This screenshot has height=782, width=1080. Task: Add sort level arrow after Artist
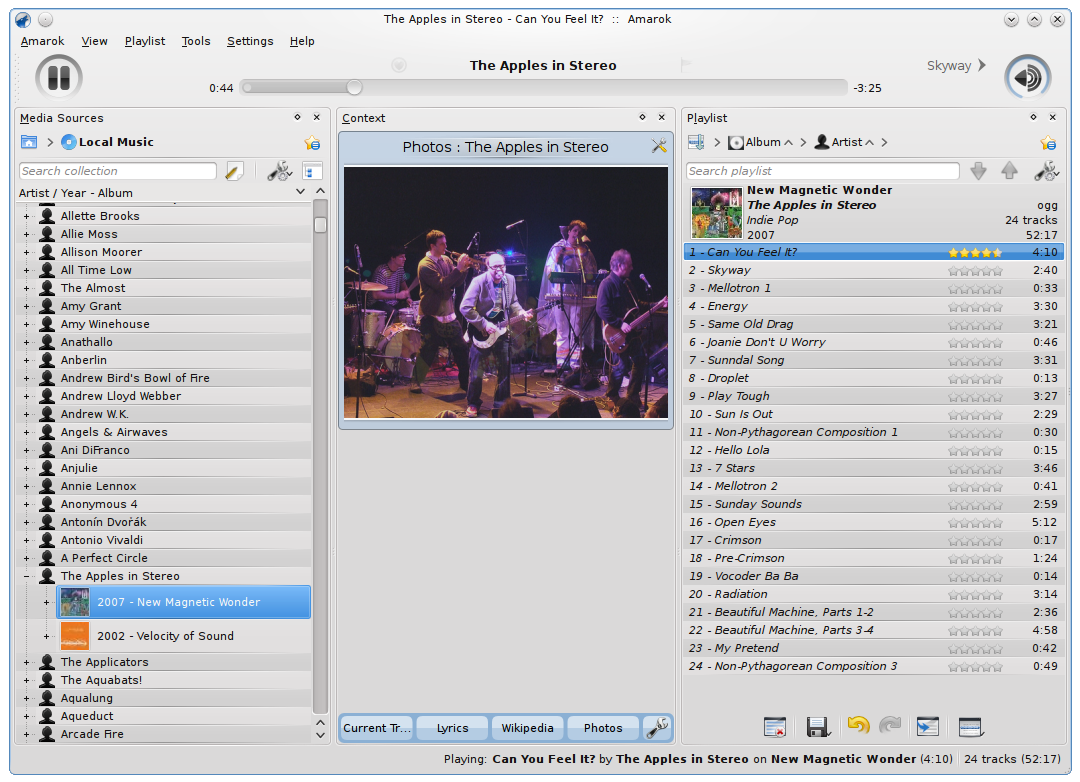[x=884, y=143]
